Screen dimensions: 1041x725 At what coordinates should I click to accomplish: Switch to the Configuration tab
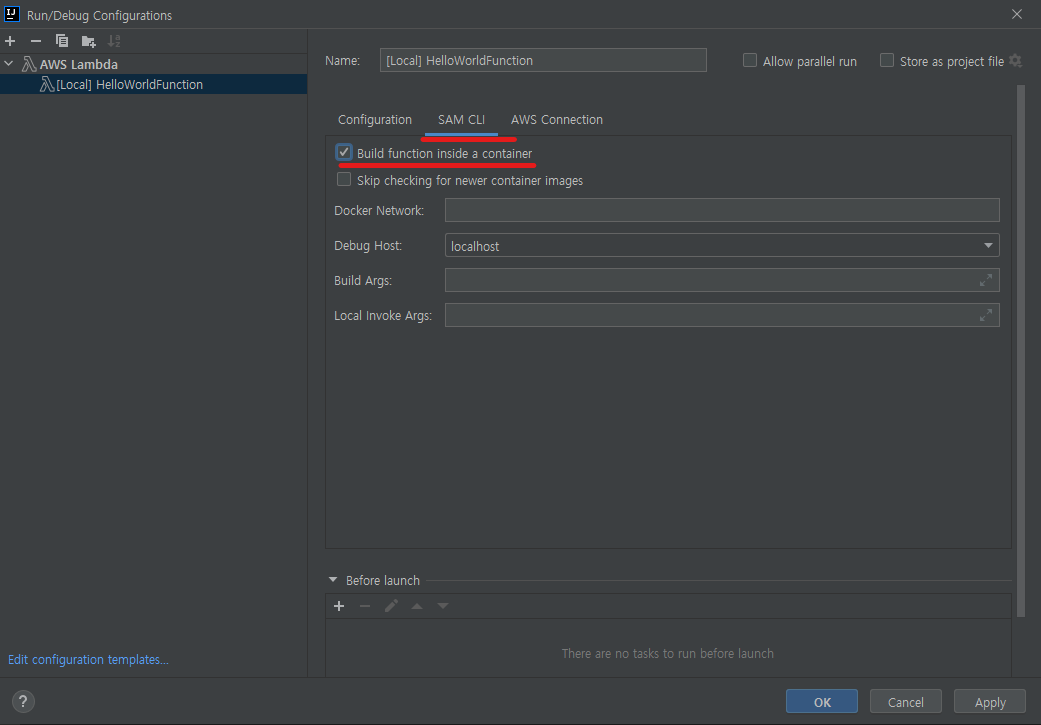click(374, 120)
